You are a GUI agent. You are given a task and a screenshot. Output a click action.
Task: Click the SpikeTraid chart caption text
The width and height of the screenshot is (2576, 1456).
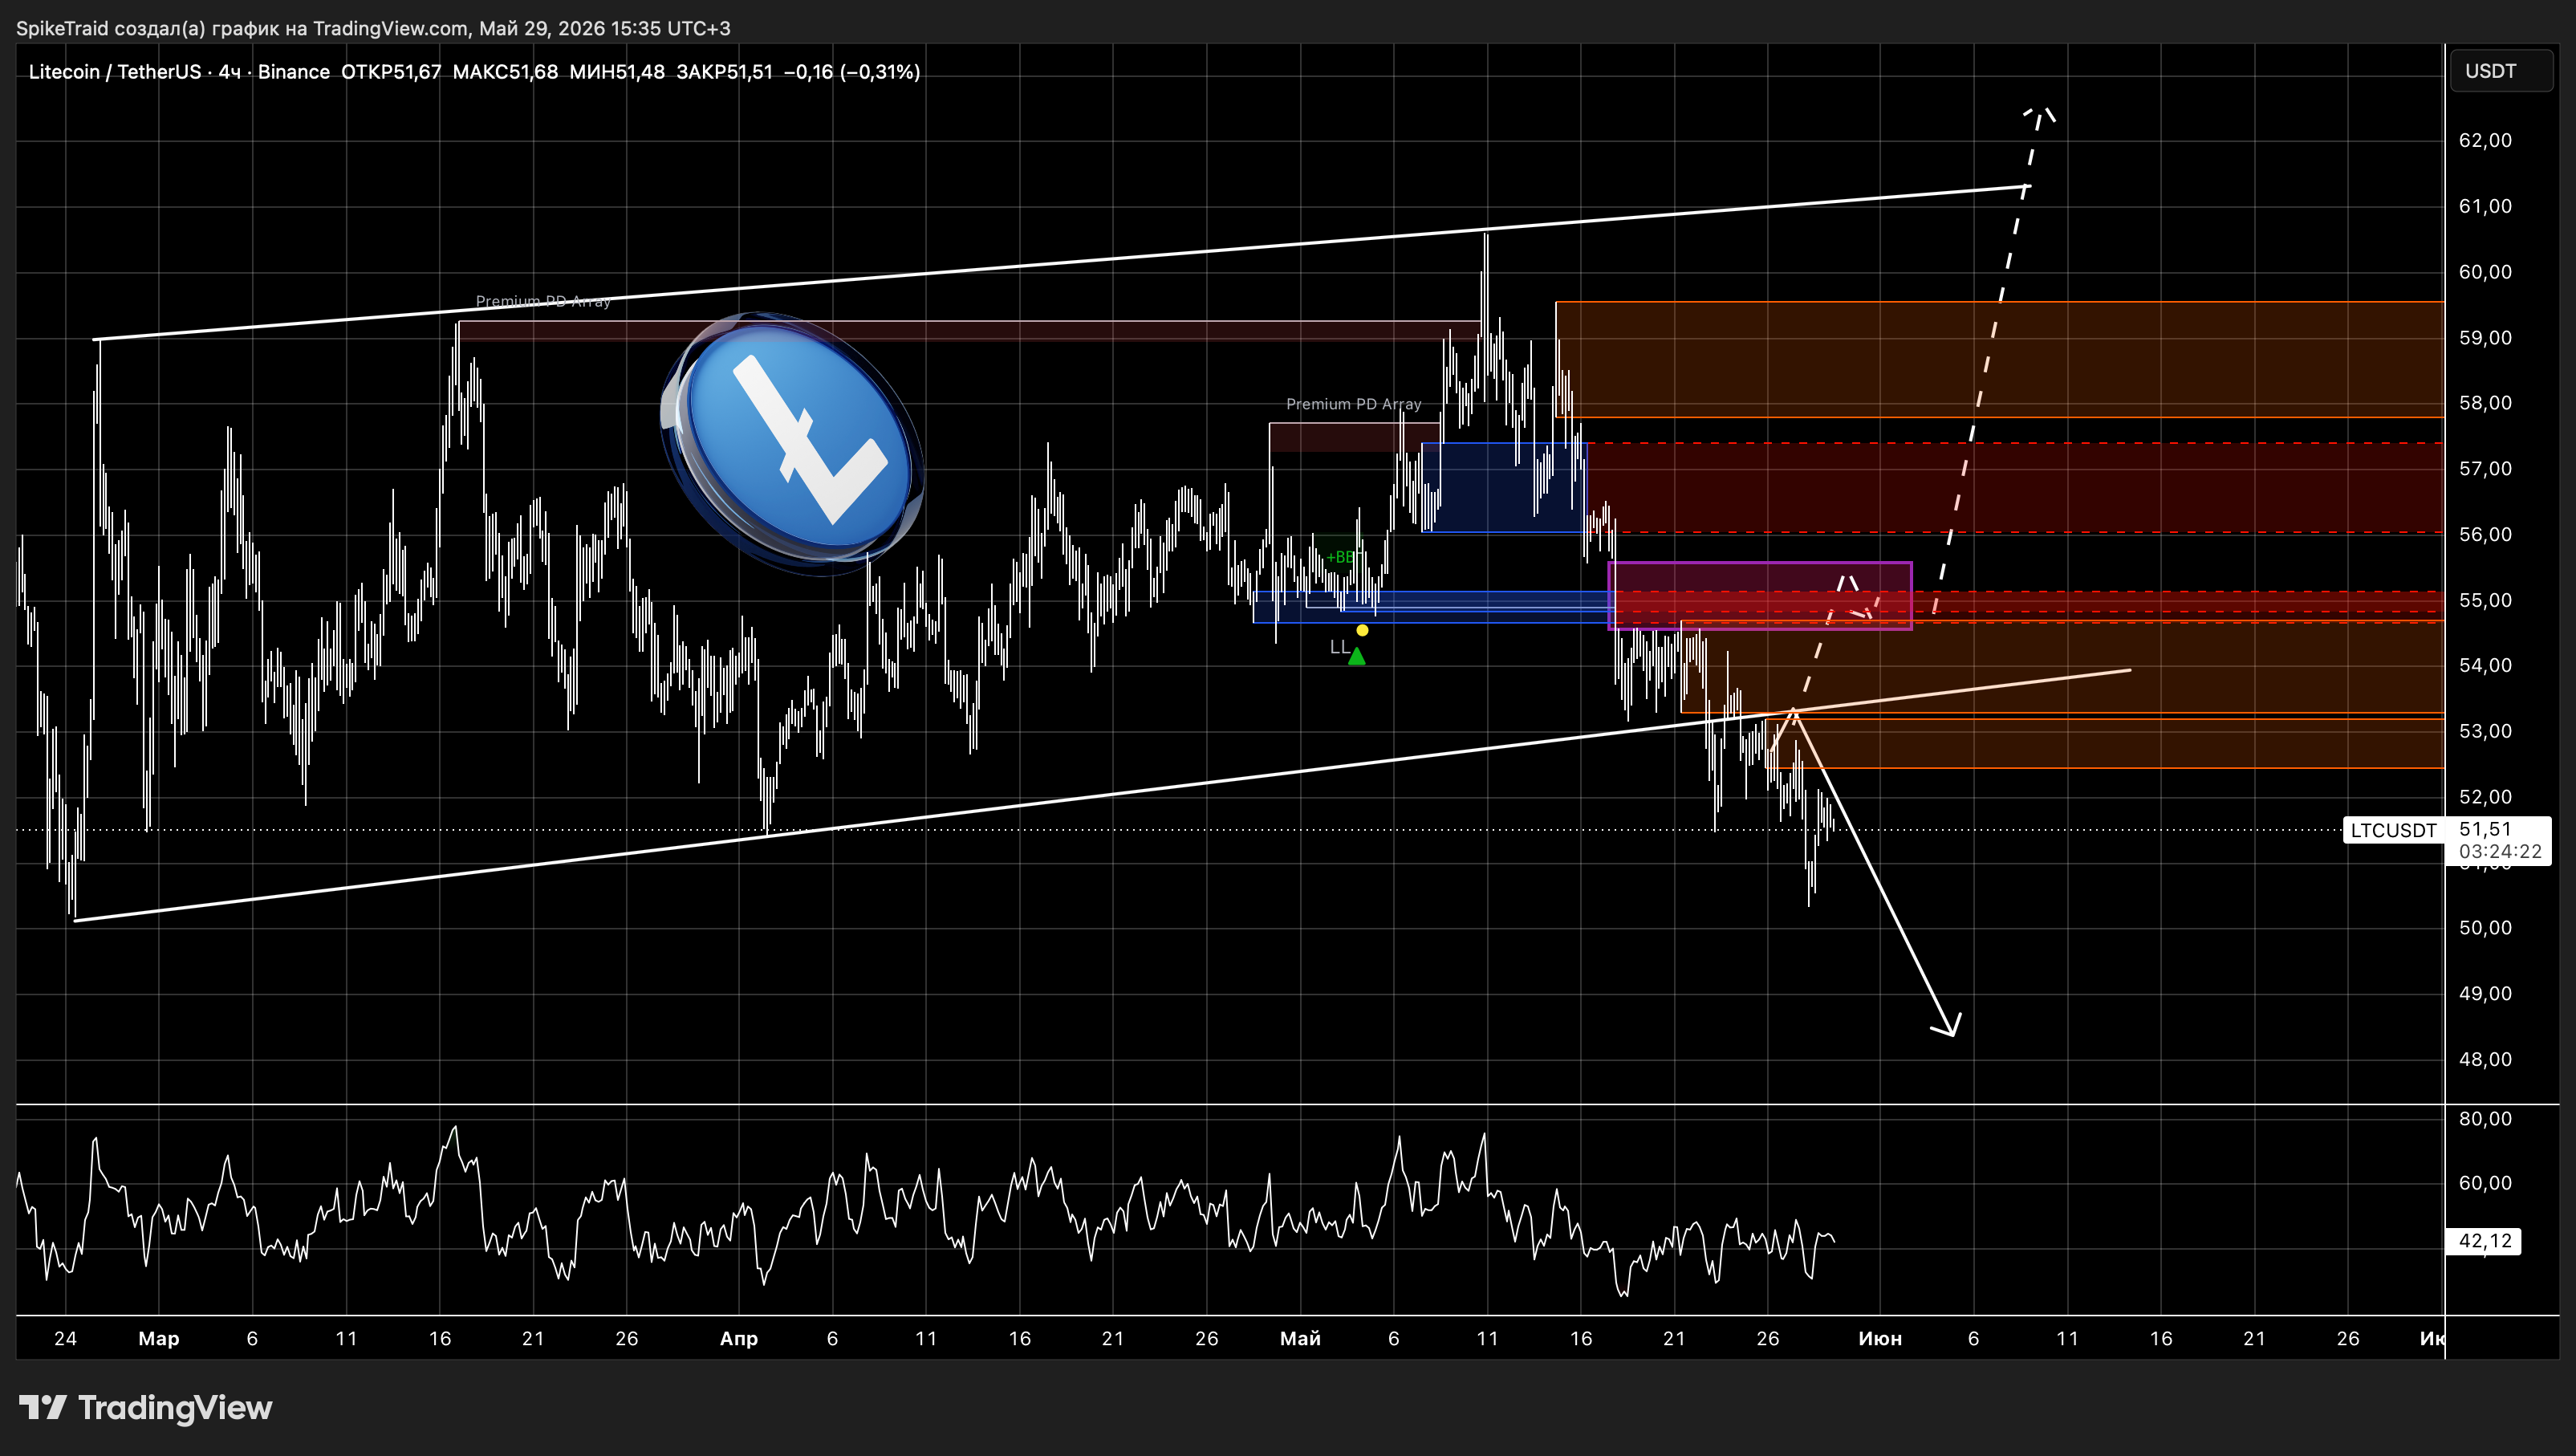373,28
